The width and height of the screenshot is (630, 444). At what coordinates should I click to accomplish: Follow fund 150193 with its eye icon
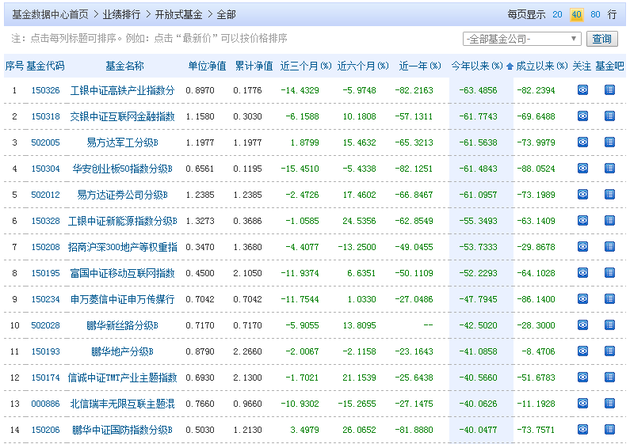583,351
